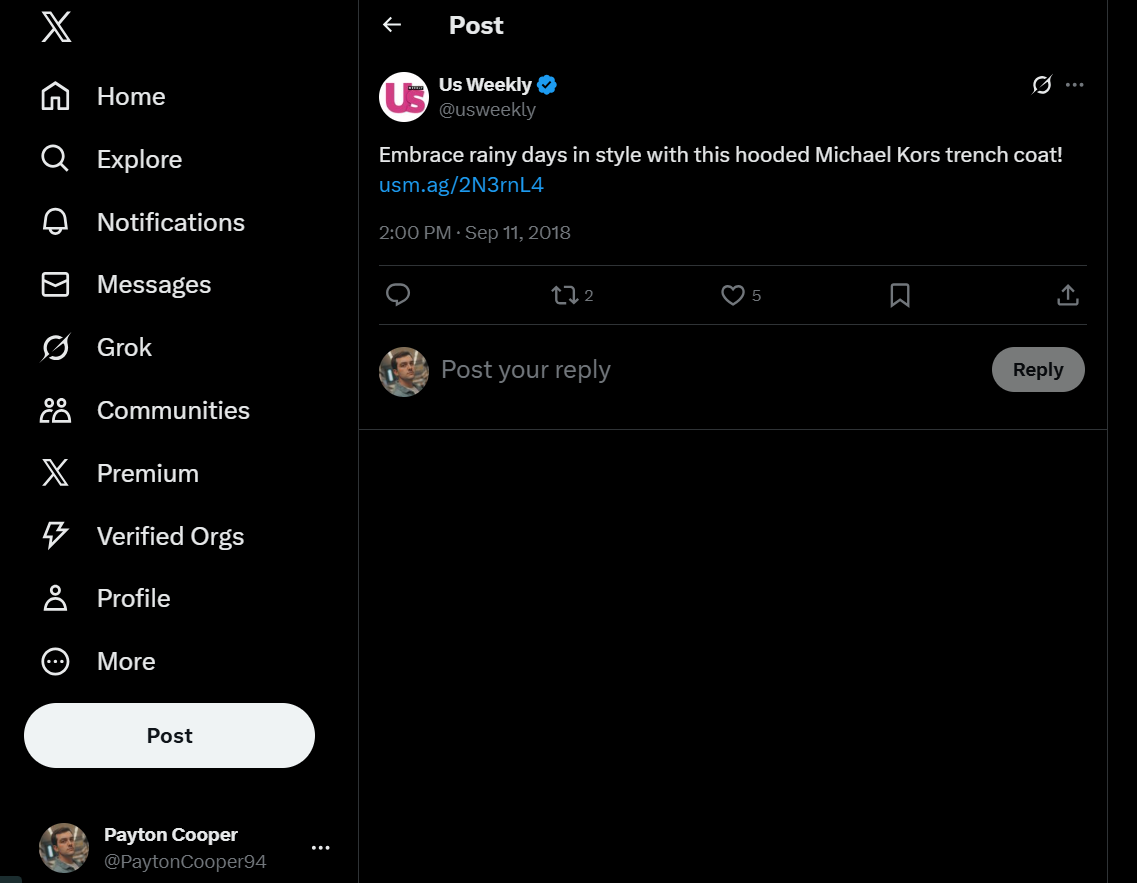This screenshot has width=1137, height=883.
Task: Open Grok actions icon on post
Action: (x=1042, y=85)
